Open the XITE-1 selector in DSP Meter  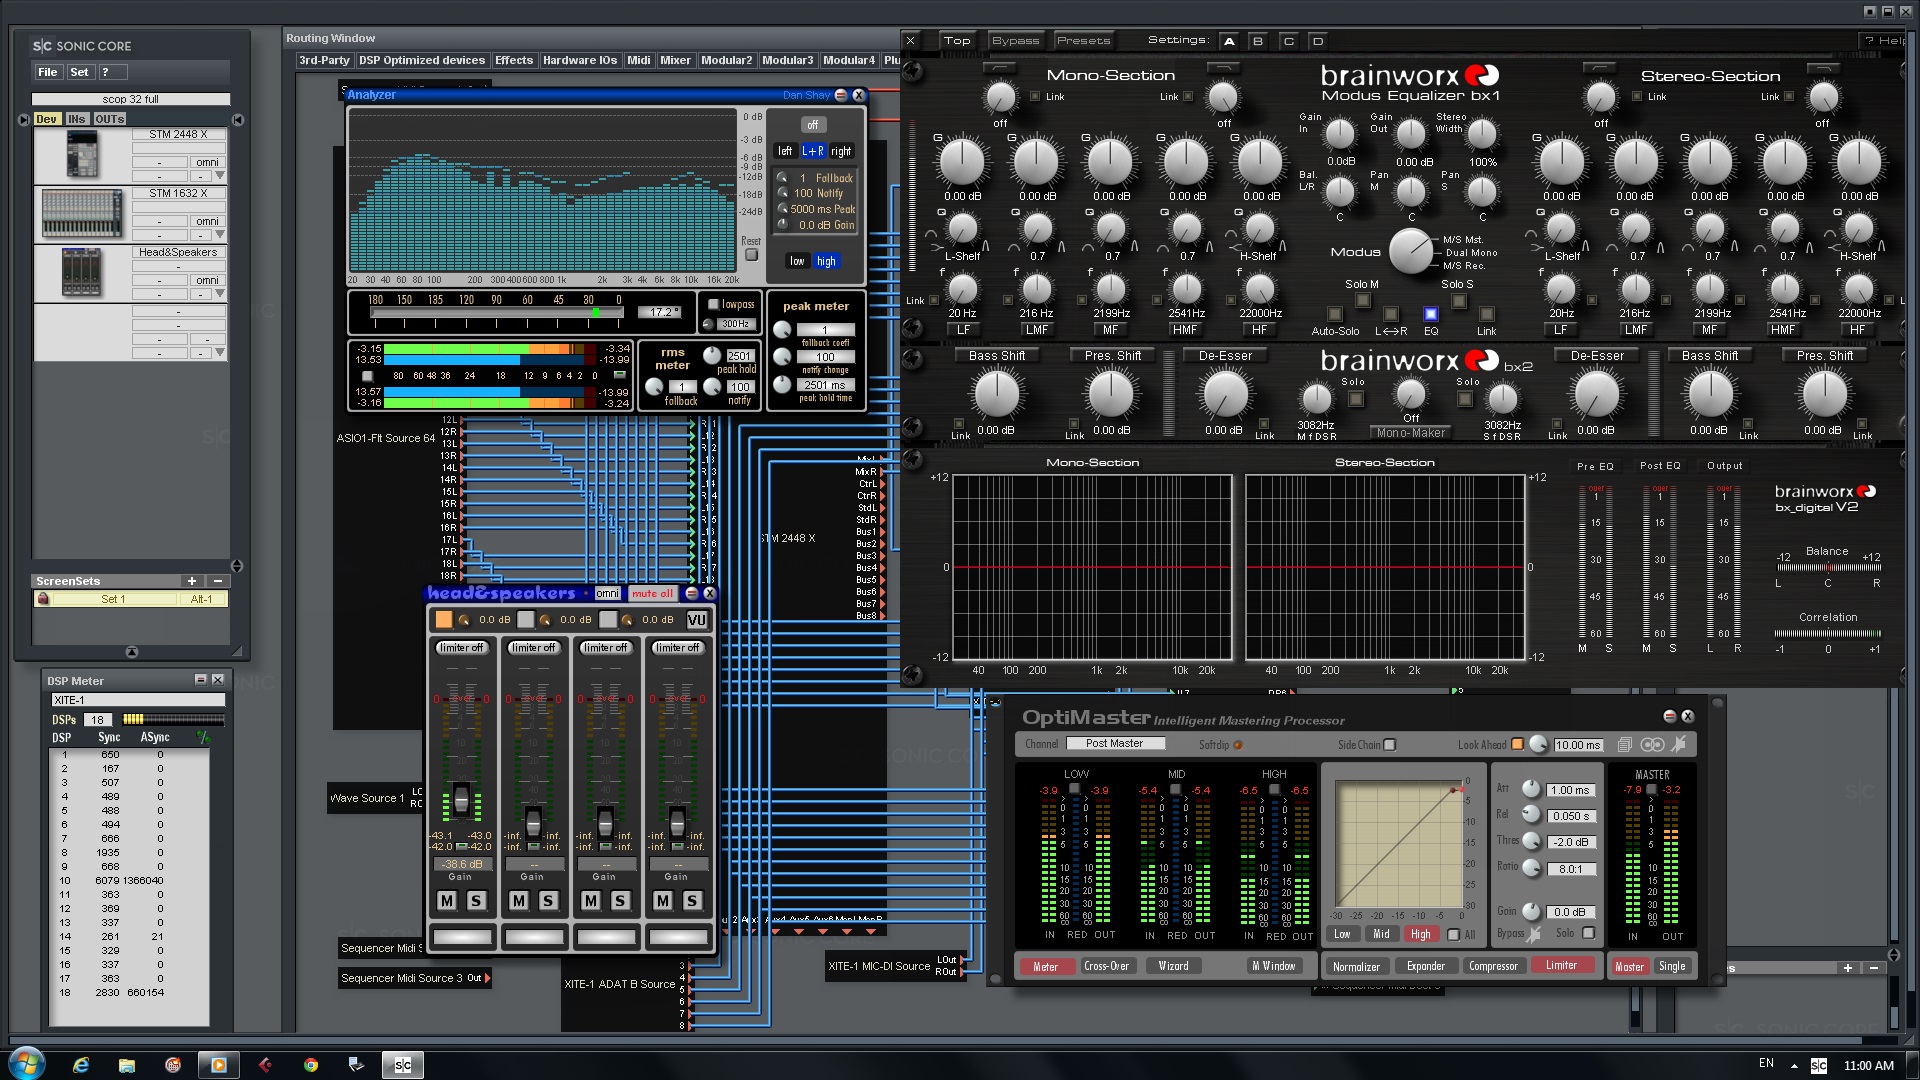click(138, 700)
